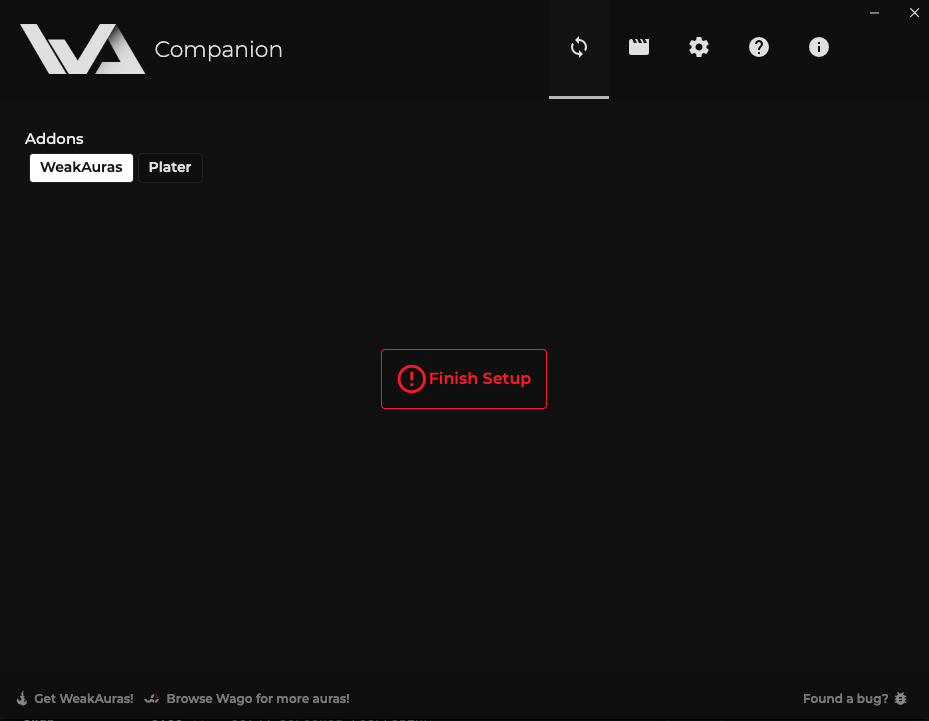This screenshot has width=929, height=721.
Task: Click the clapperboard icon in the header
Action: click(x=639, y=47)
